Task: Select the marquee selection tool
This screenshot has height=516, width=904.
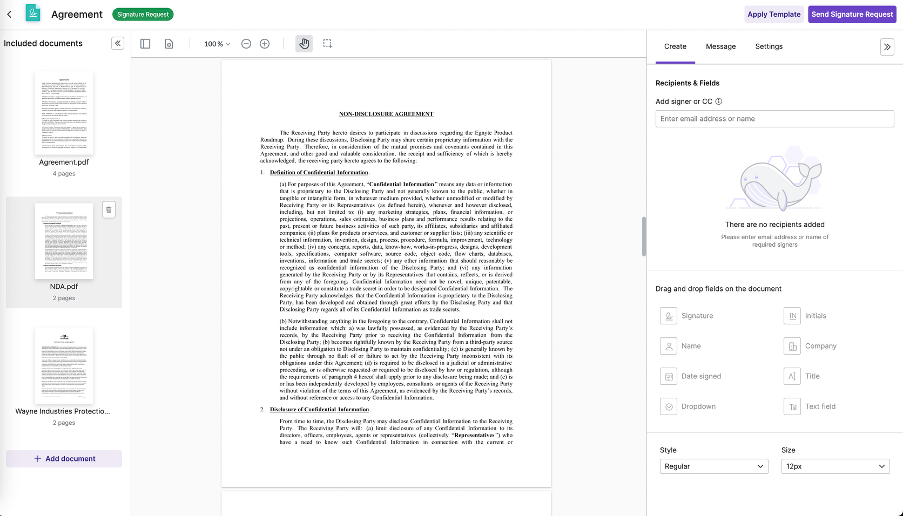Action: [327, 43]
